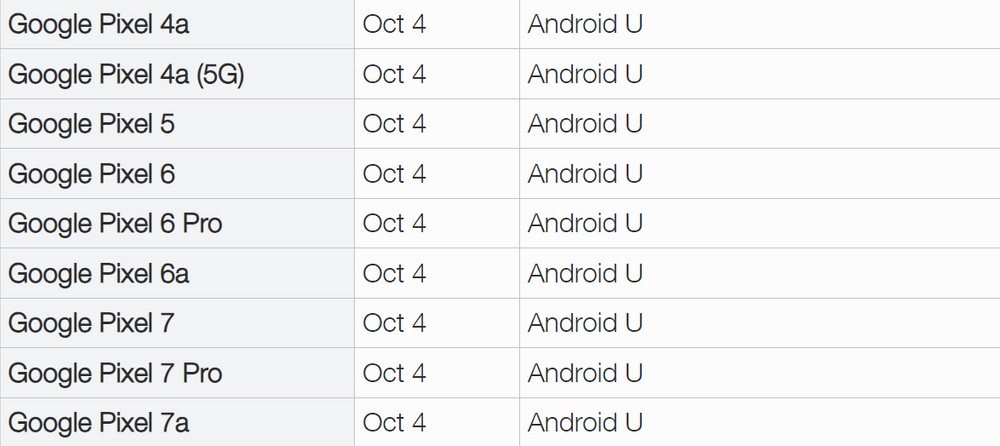Click the Oct 4 date for Pixel 6 Pro
This screenshot has width=1000, height=446.
(x=394, y=223)
